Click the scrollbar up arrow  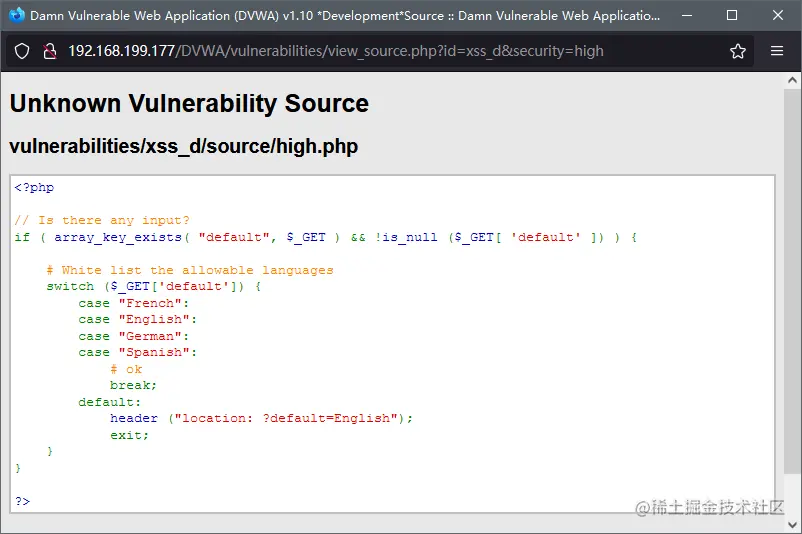(792, 80)
